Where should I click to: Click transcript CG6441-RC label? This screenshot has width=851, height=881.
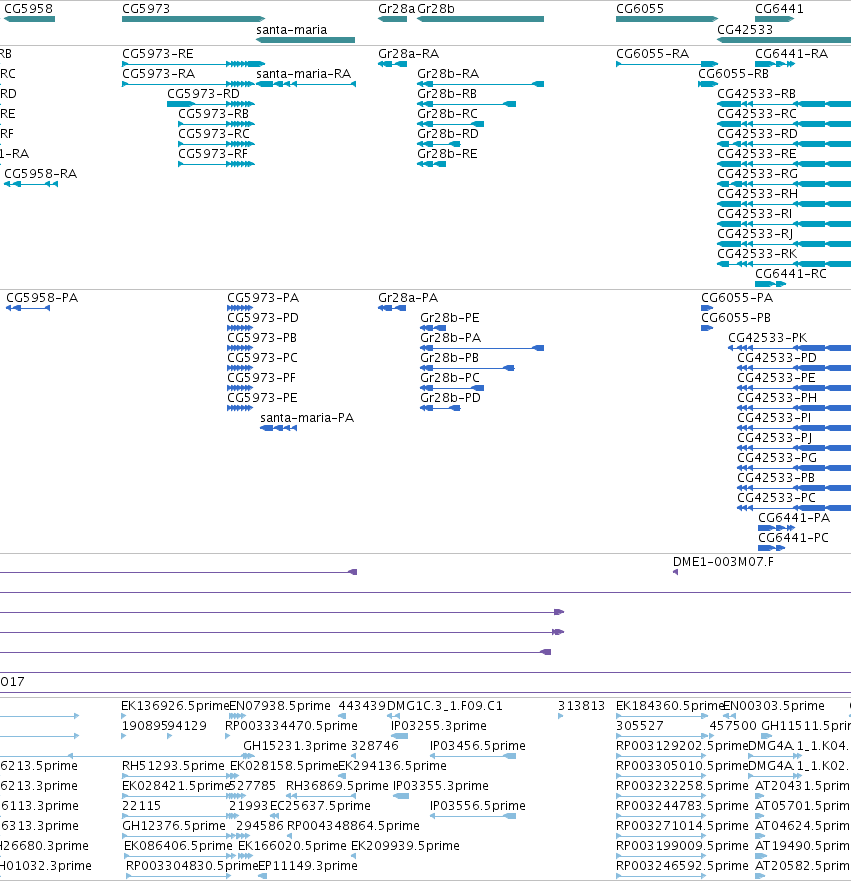(791, 274)
